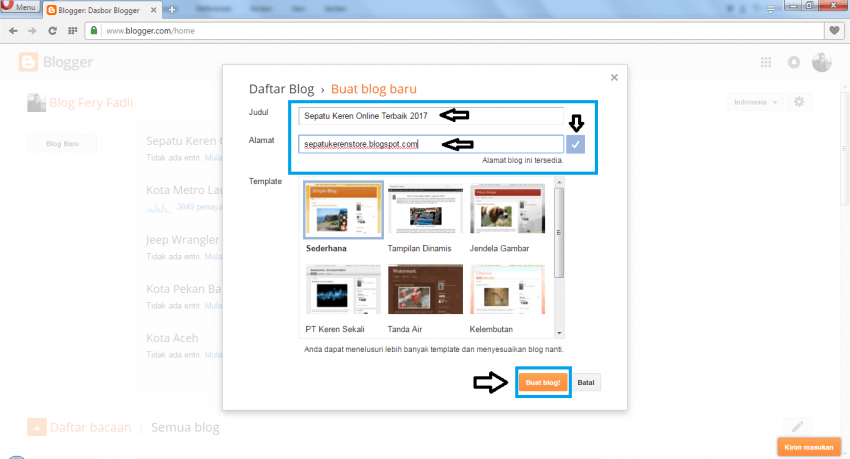Go forward to next page
The width and height of the screenshot is (850, 459).
tap(33, 31)
